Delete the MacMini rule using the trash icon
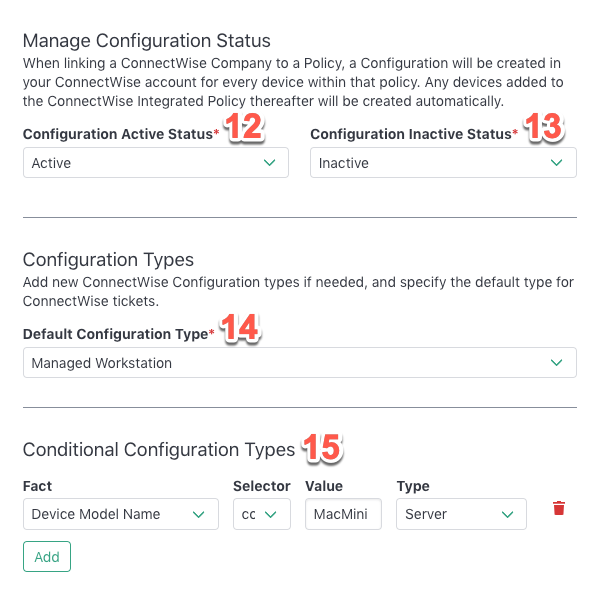The height and width of the screenshot is (594, 604). 559,508
